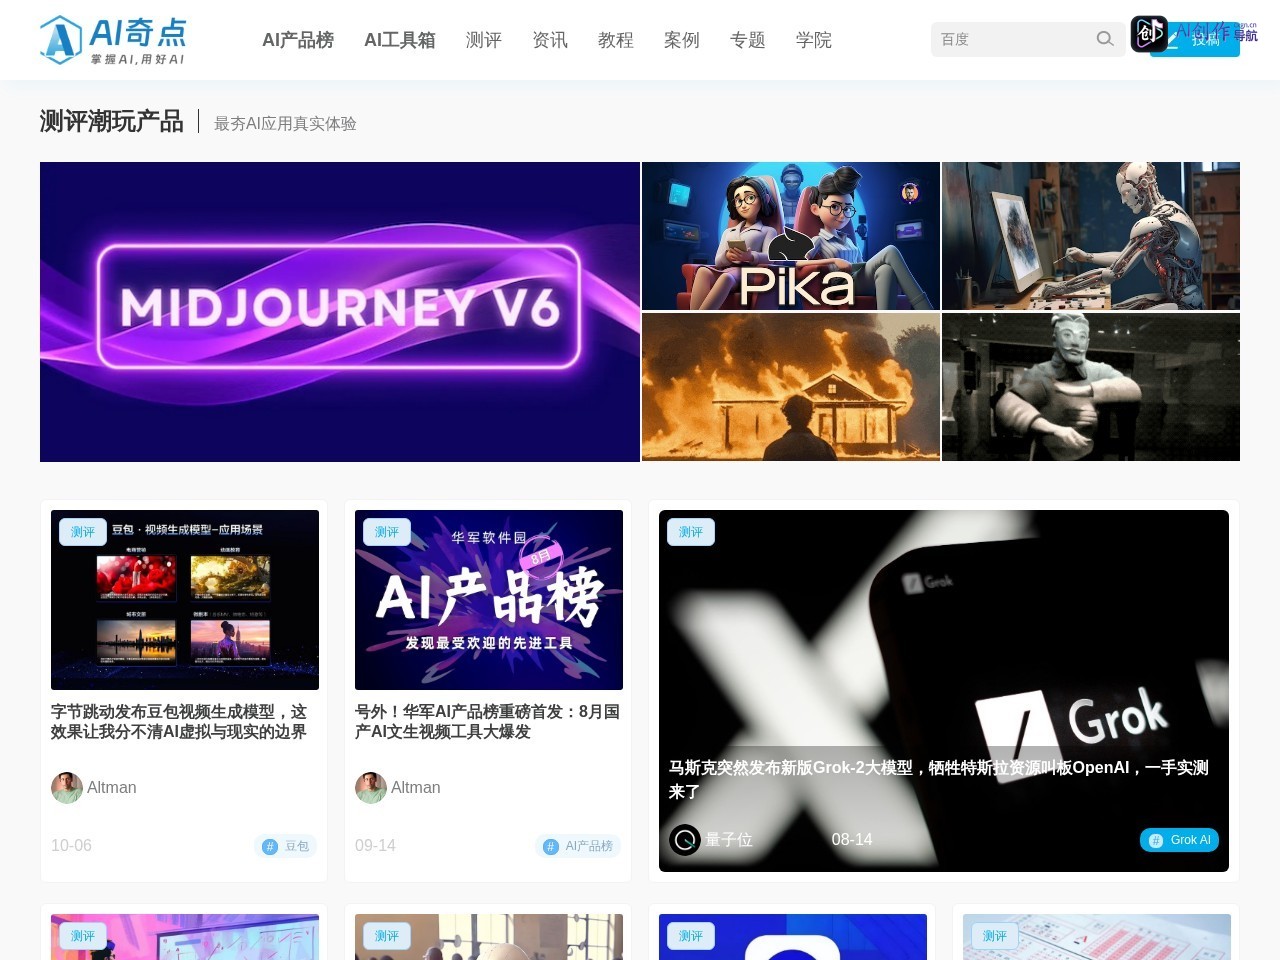Click Altman's avatar on the AI产品榜 article

click(x=371, y=788)
